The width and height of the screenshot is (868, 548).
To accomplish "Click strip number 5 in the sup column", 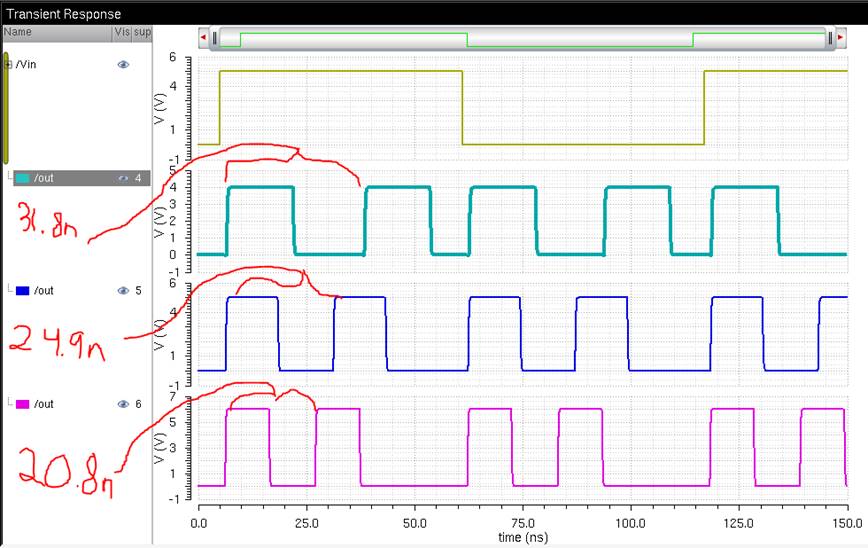I will click(x=138, y=291).
